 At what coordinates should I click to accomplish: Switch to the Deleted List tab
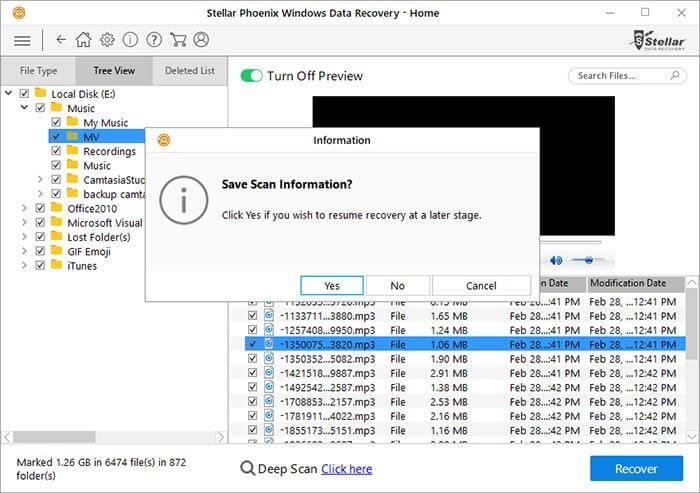click(190, 71)
